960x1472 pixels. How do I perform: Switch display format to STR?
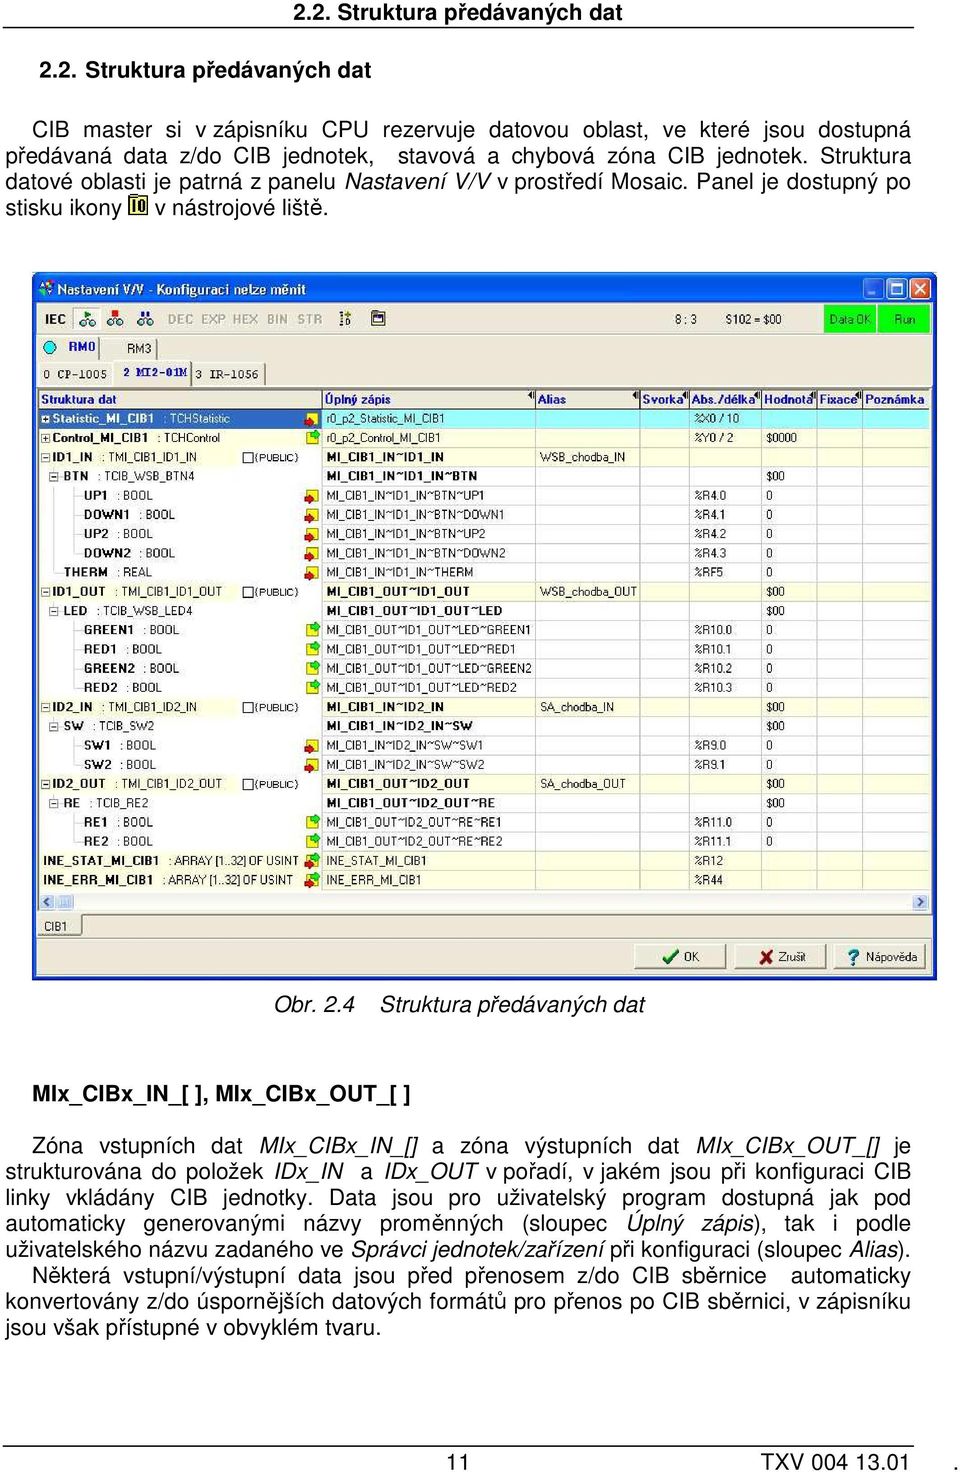pyautogui.click(x=310, y=319)
